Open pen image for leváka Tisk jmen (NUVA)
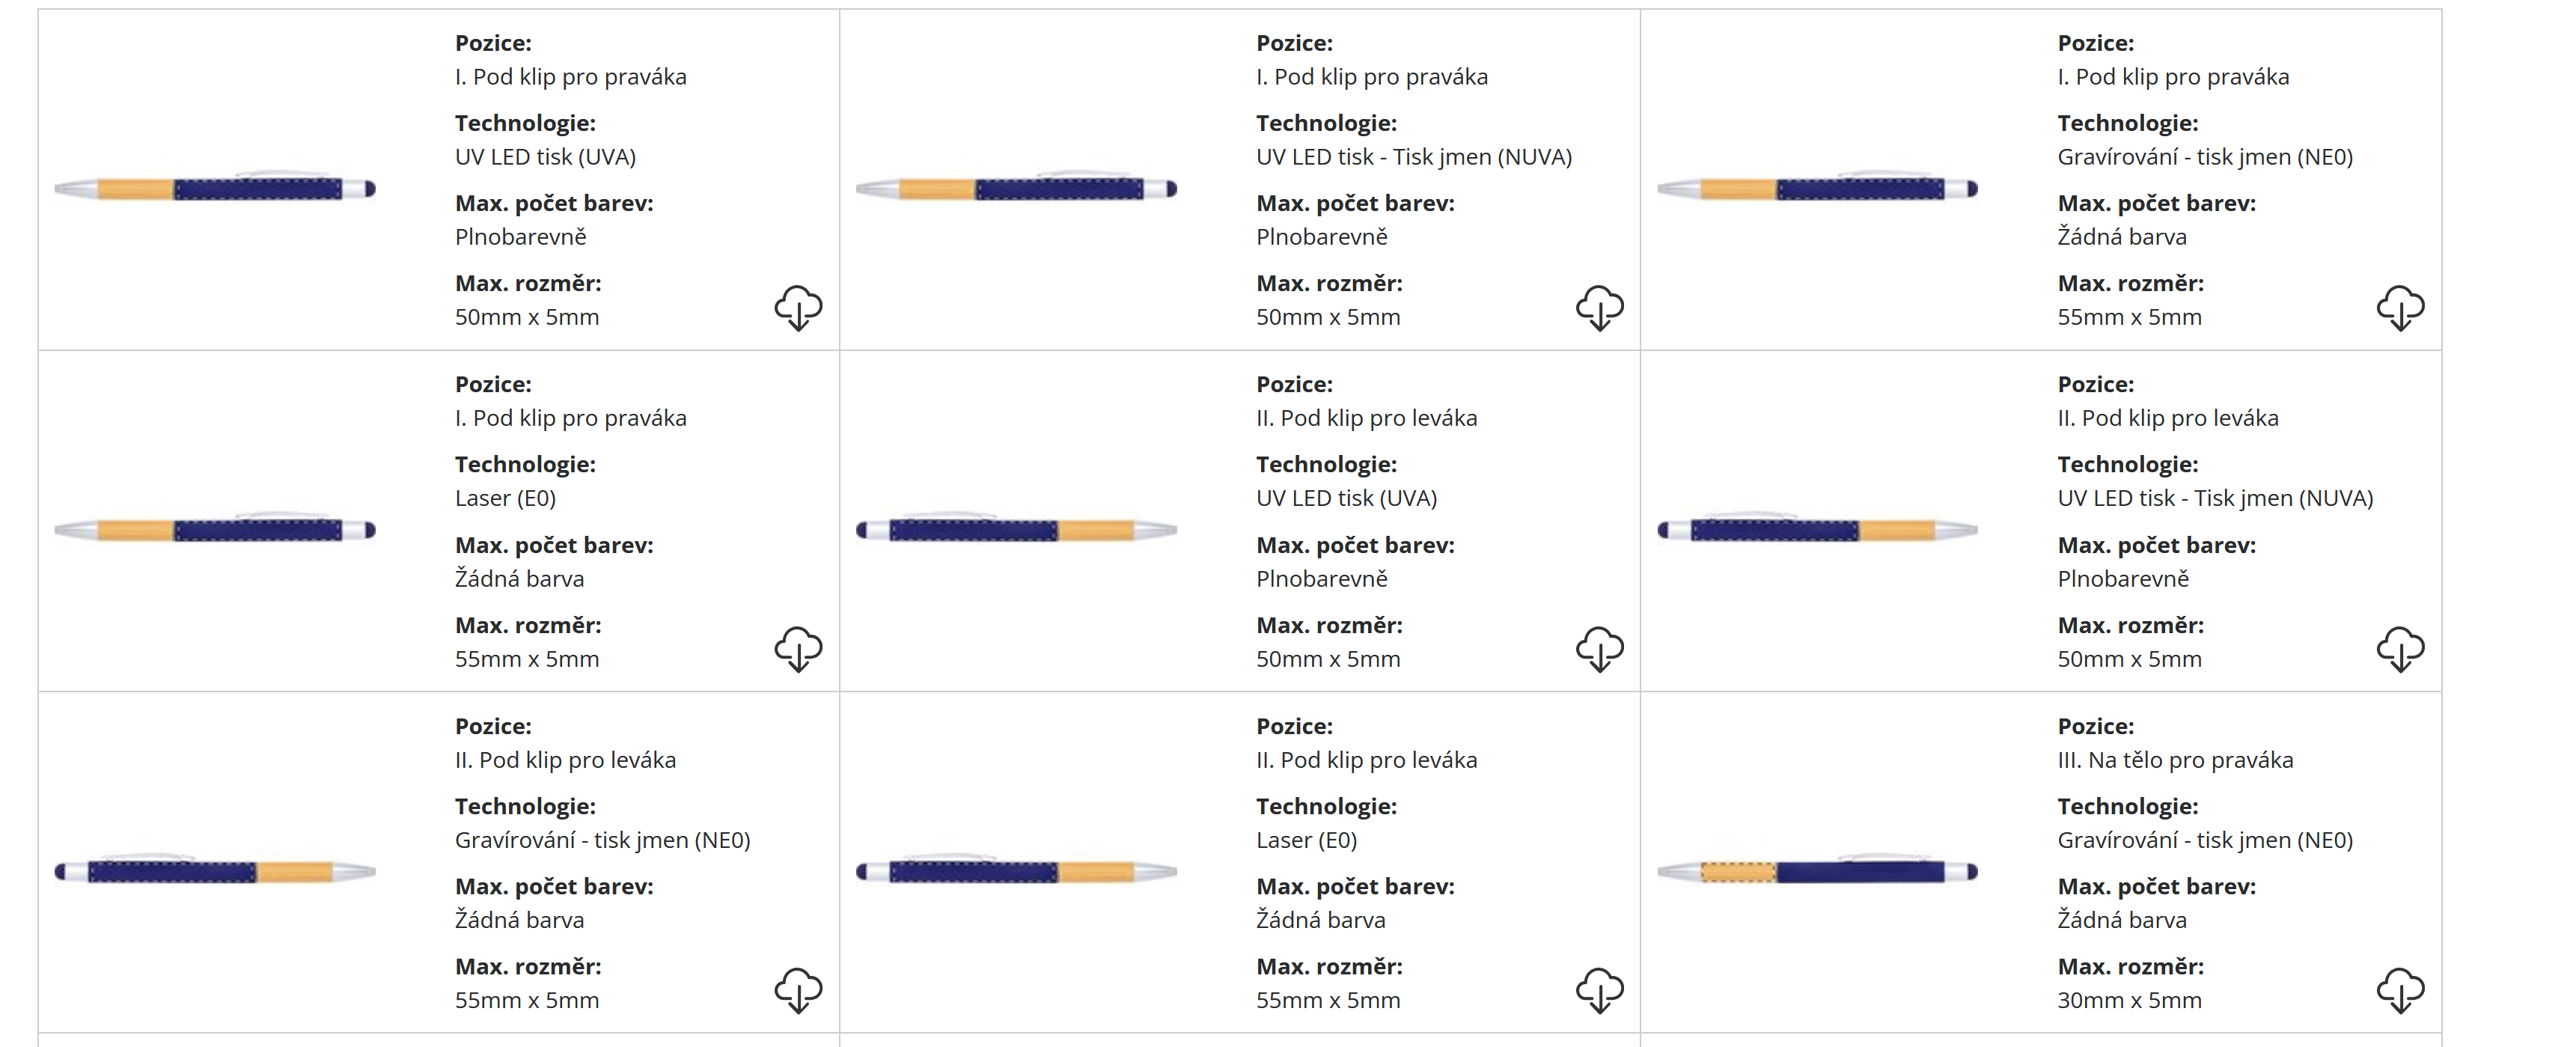Viewport: 2576px width, 1047px height. click(1817, 530)
